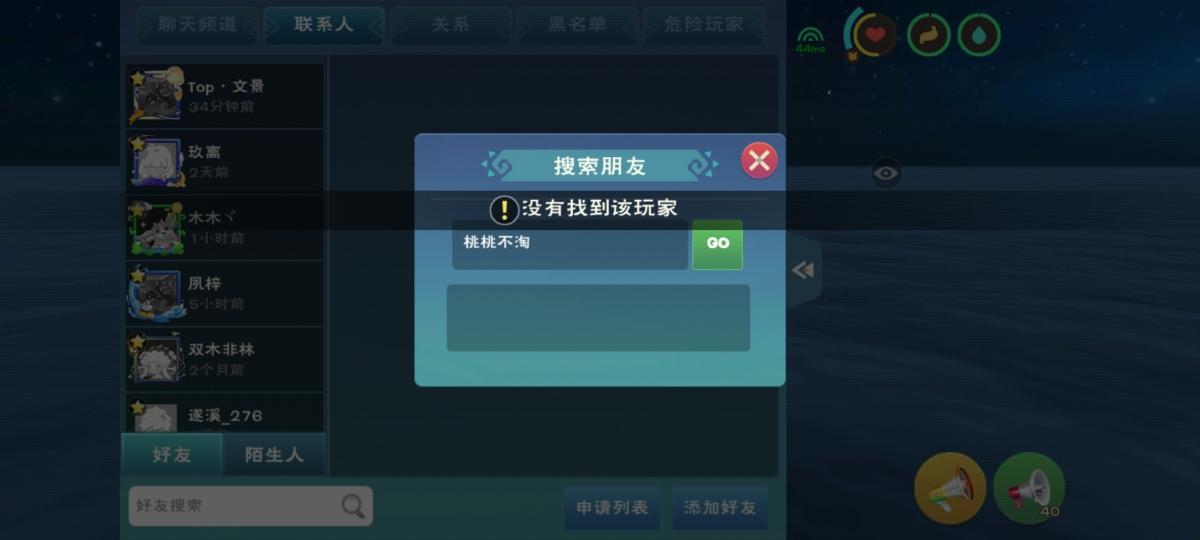This screenshot has height=540, width=1200.
Task: Tap the yellow megaphone announcement icon
Action: [950, 488]
